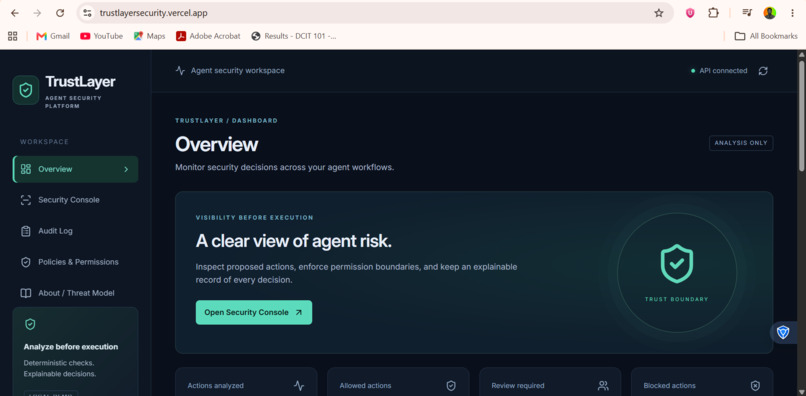806x396 pixels.
Task: Click the API connected status indicator
Action: pos(719,70)
